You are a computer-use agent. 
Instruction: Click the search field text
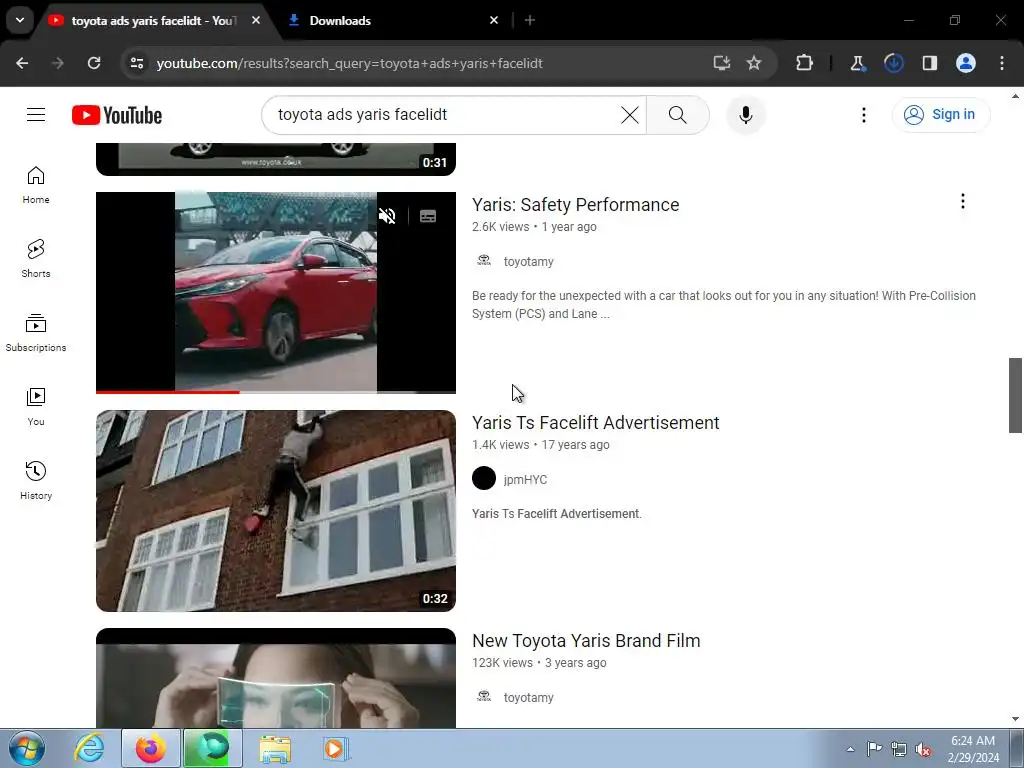[x=362, y=115]
